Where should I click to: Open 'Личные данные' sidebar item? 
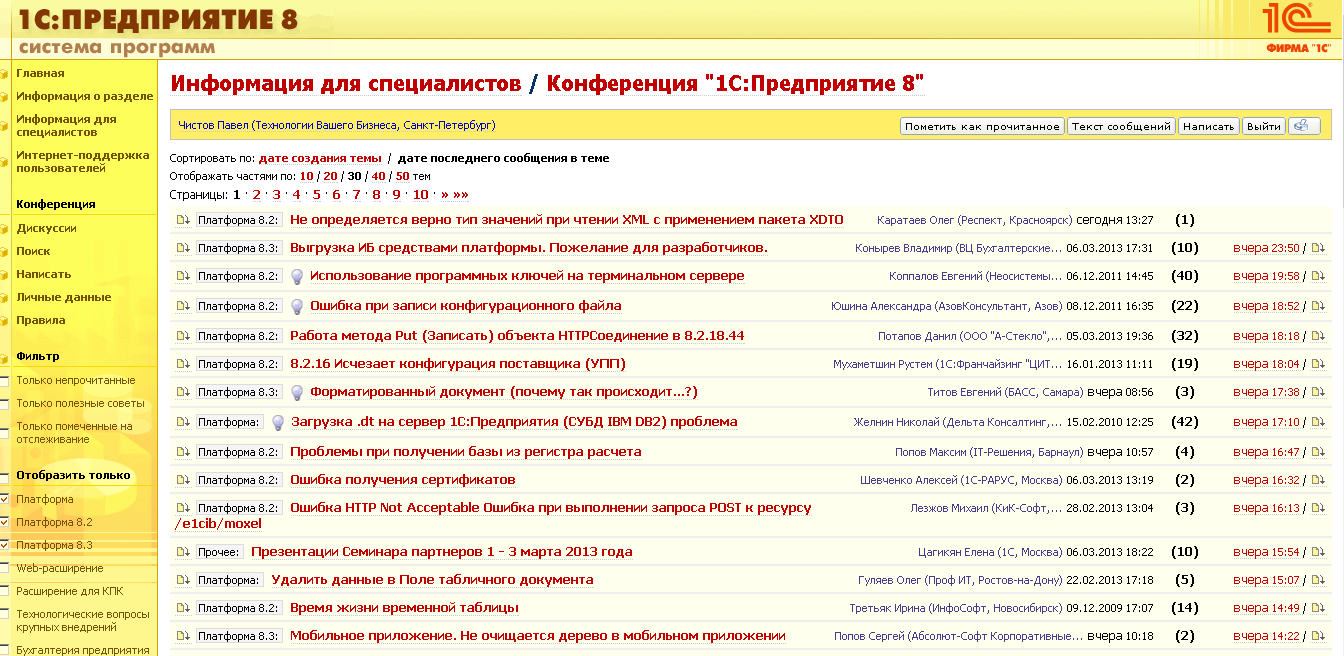[63, 297]
